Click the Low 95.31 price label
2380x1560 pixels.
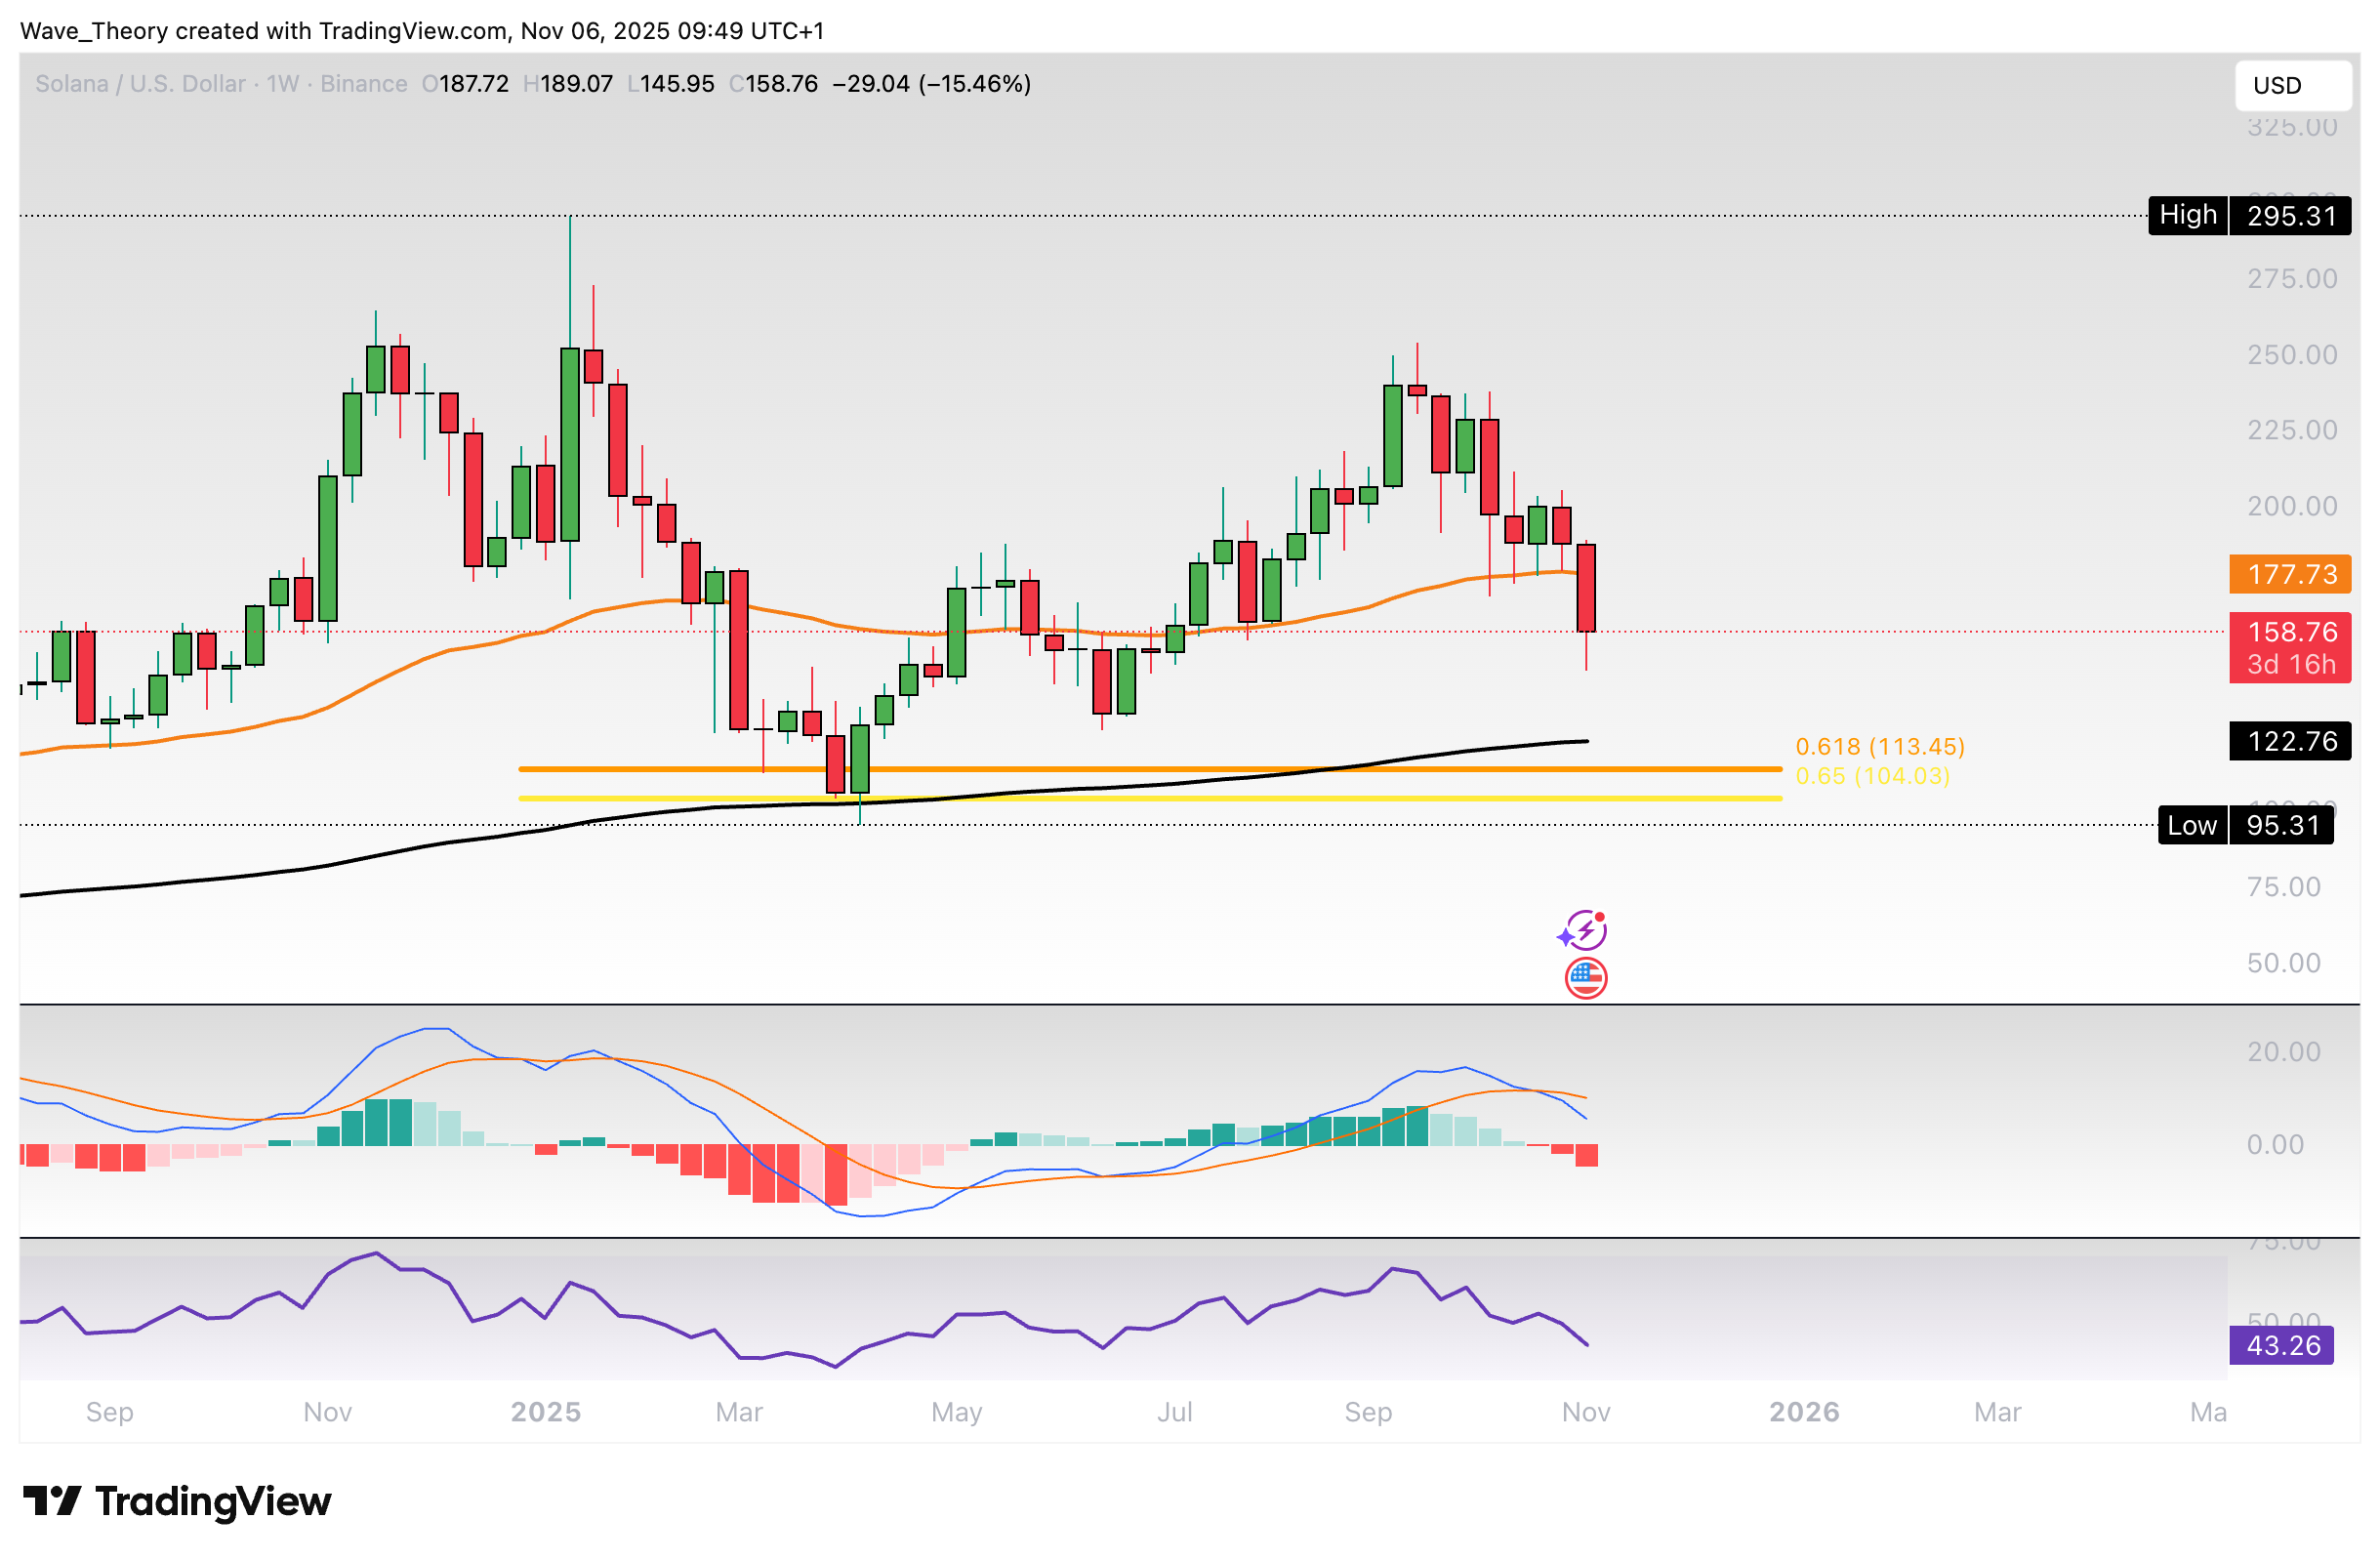pyautogui.click(x=2248, y=826)
